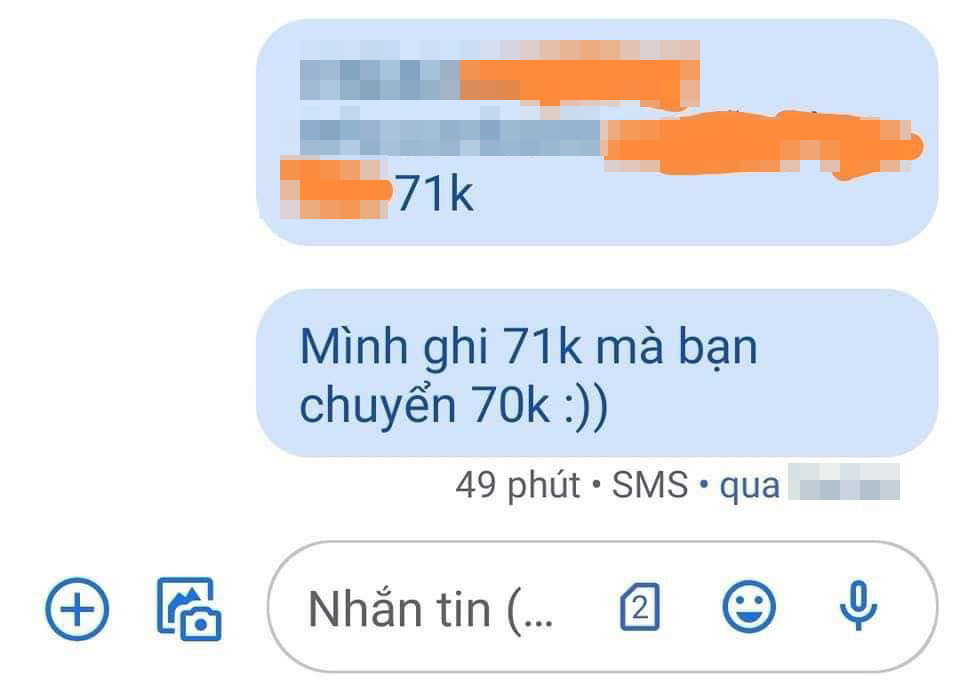Viewport: 960px width, 700px height.
Task: Select the first message bubble ending in 71k
Action: coord(597,132)
